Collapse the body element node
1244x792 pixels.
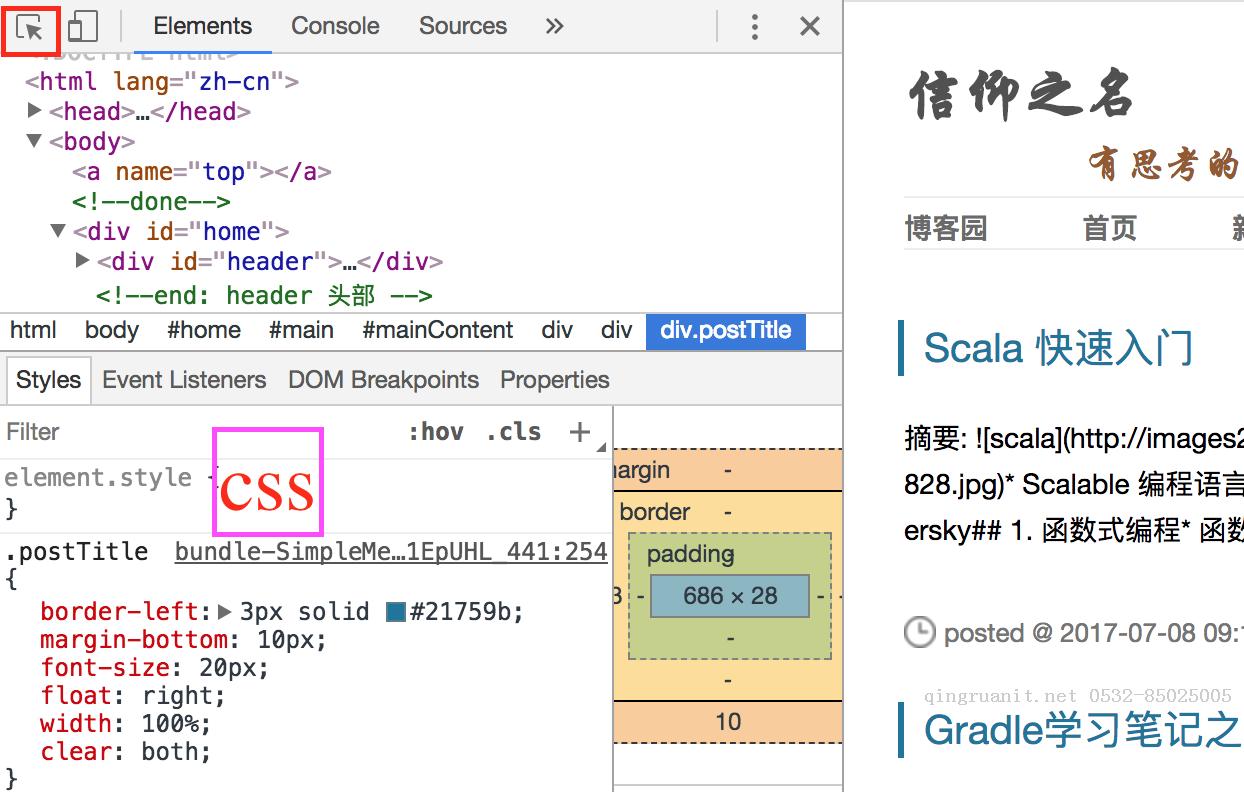[35, 141]
